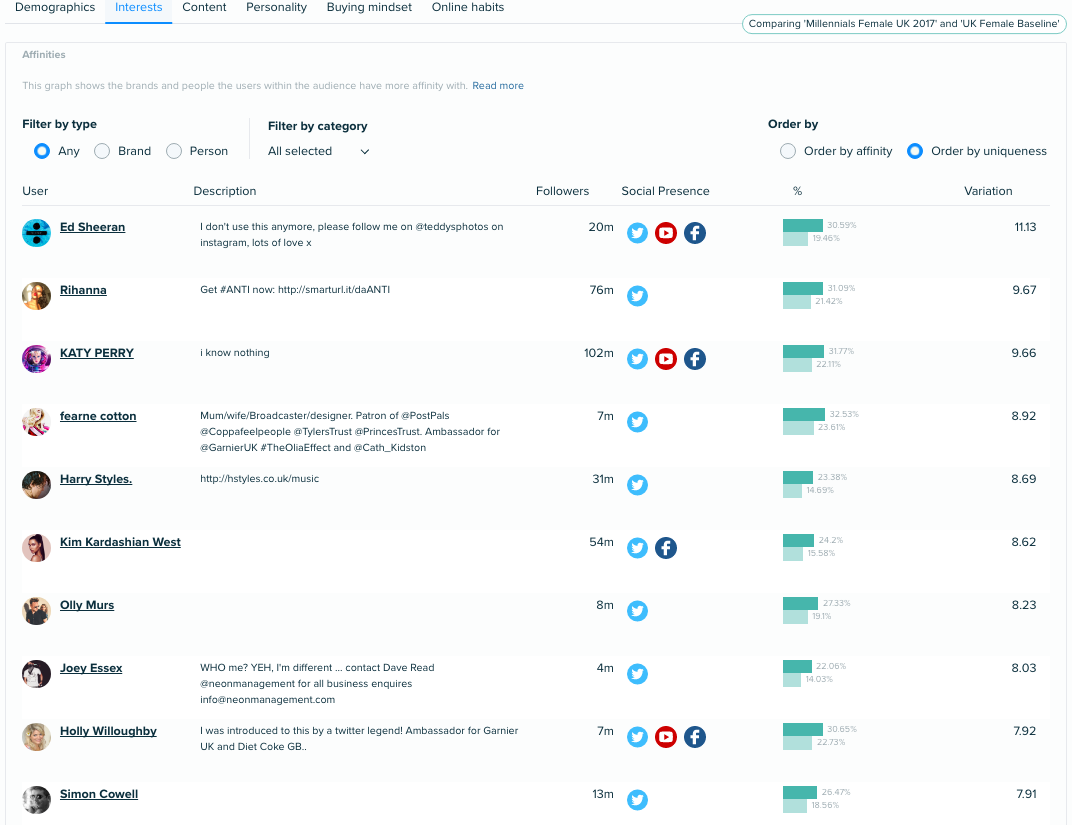
Task: Expand the All selected category dropdown
Action: tap(319, 151)
